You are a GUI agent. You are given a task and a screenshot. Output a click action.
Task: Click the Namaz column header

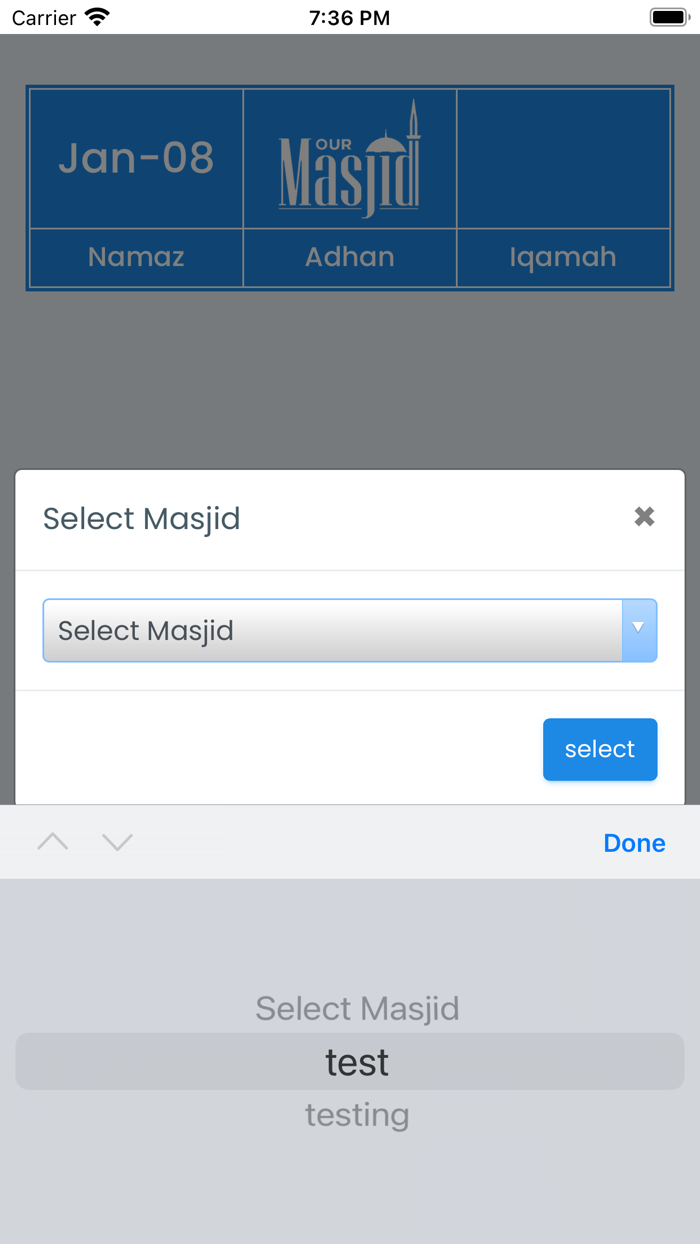click(136, 257)
